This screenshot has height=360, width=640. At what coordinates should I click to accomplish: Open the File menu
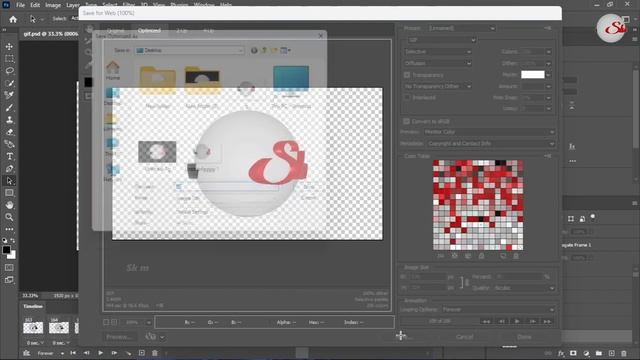click(x=20, y=5)
